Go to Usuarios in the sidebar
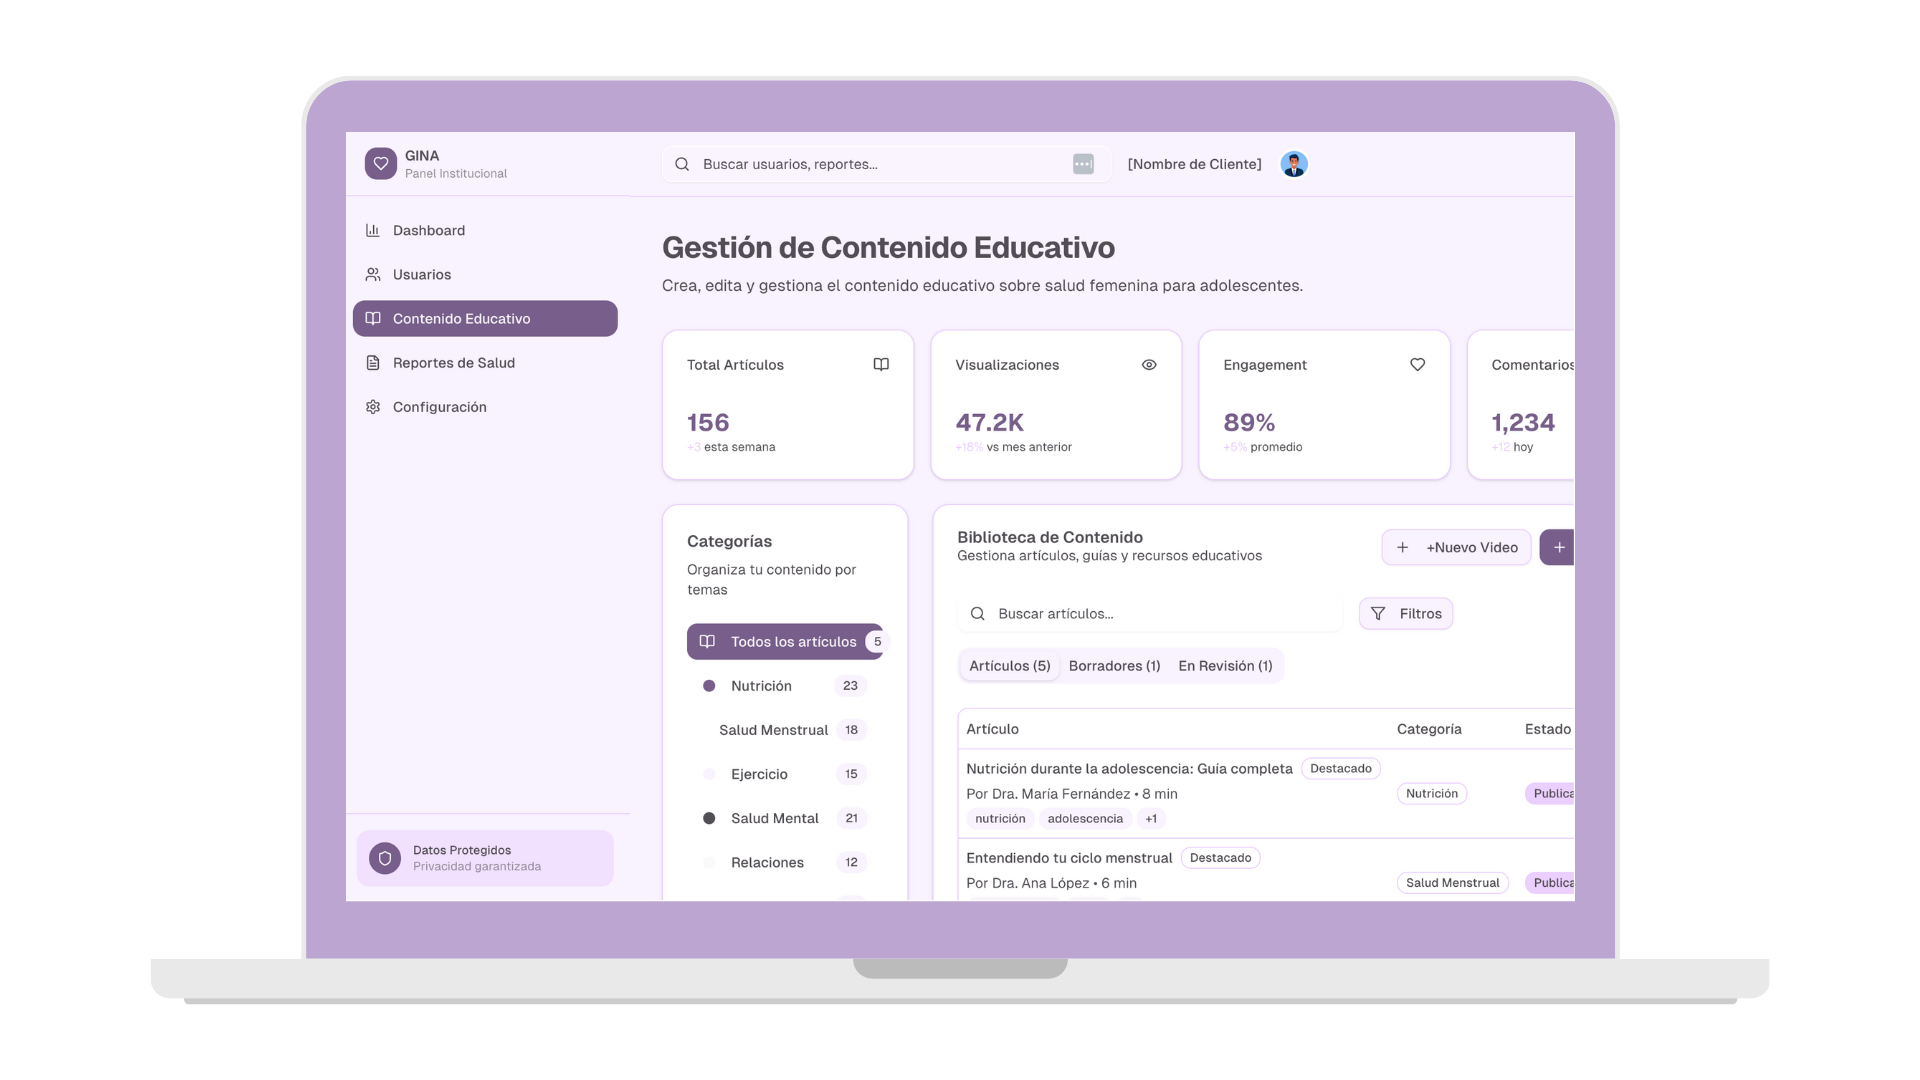This screenshot has width=1920, height=1080. (x=421, y=275)
